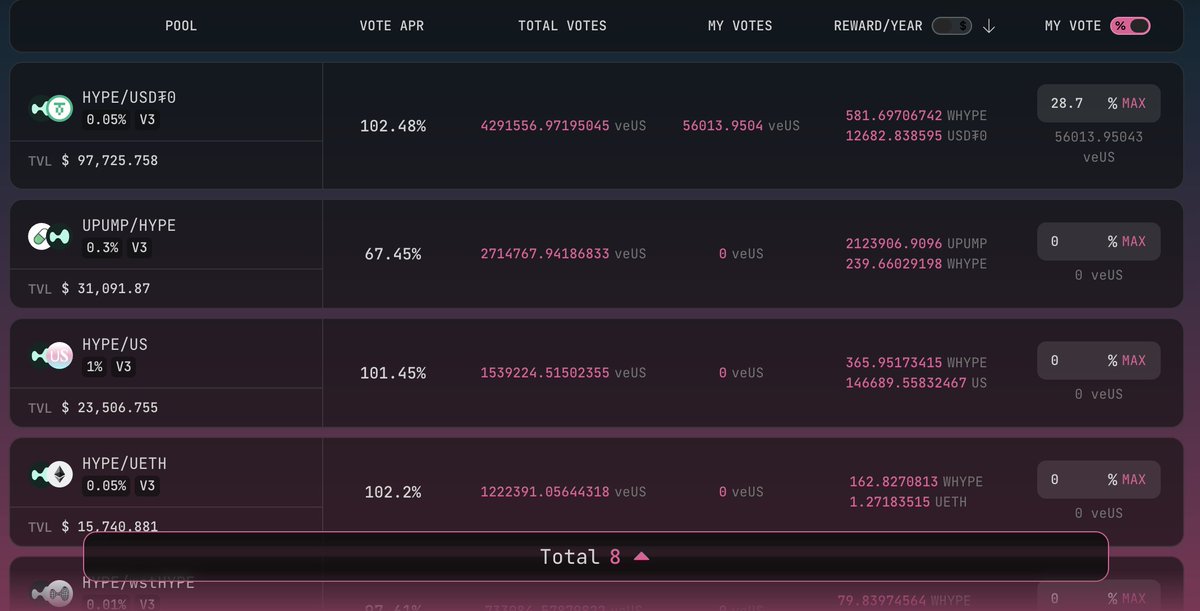Click the HYPE/US pool token icon

pyautogui.click(x=51, y=355)
